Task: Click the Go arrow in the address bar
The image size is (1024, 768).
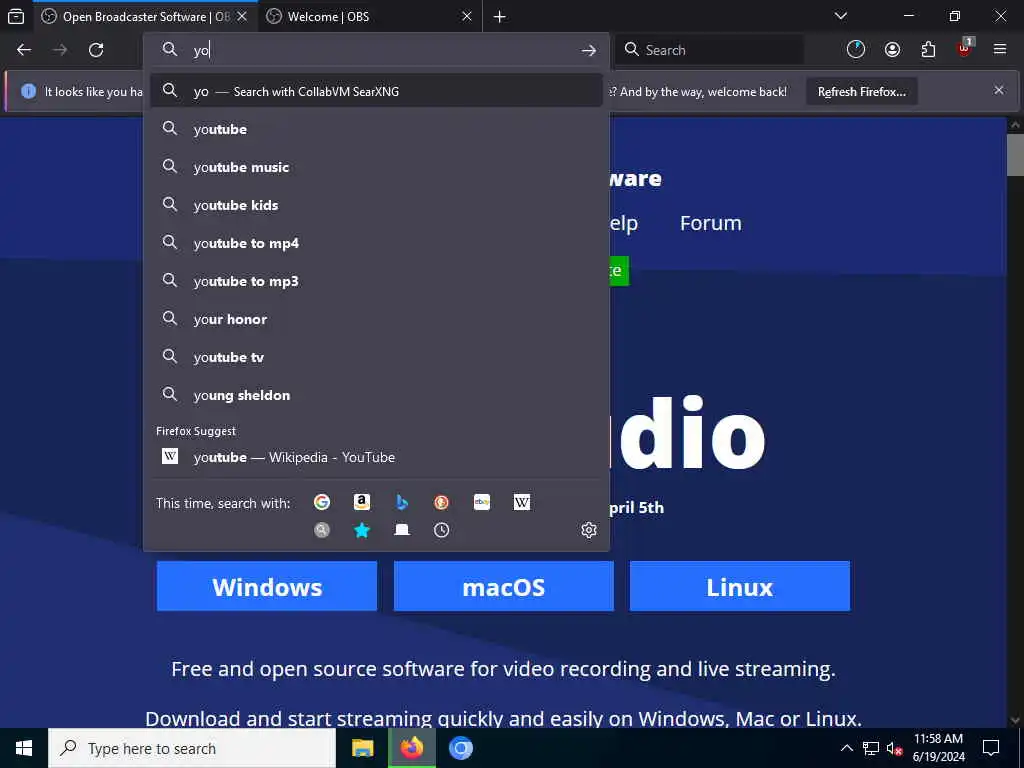Action: pos(588,50)
